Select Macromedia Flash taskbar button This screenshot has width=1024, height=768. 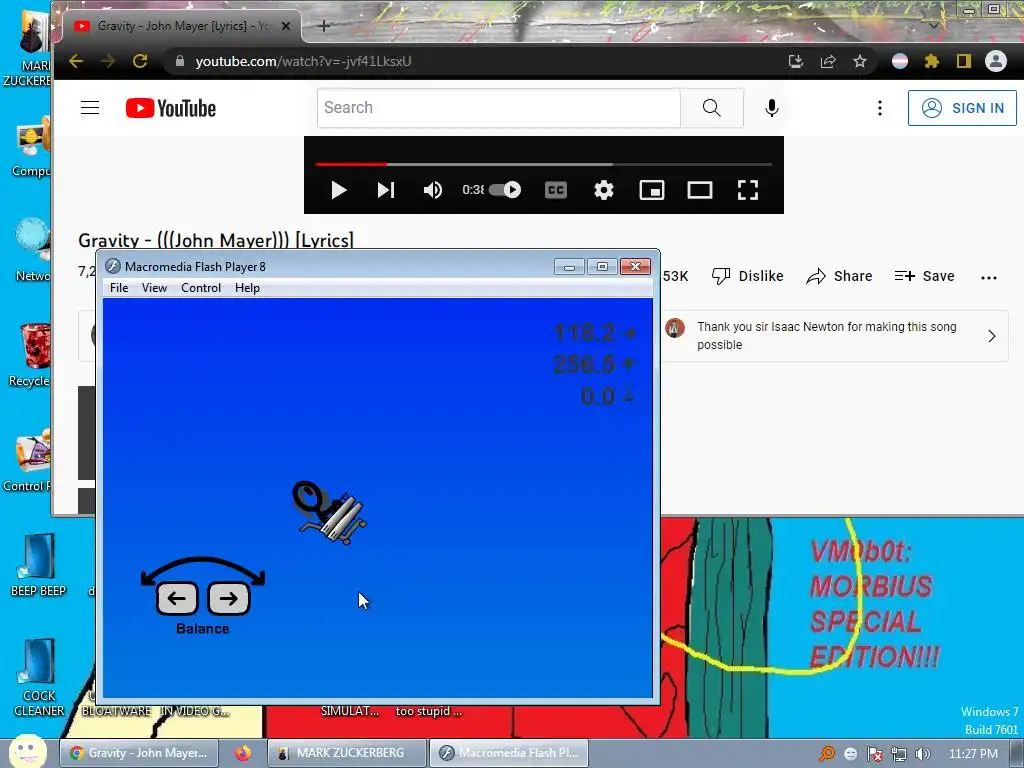[x=509, y=753]
